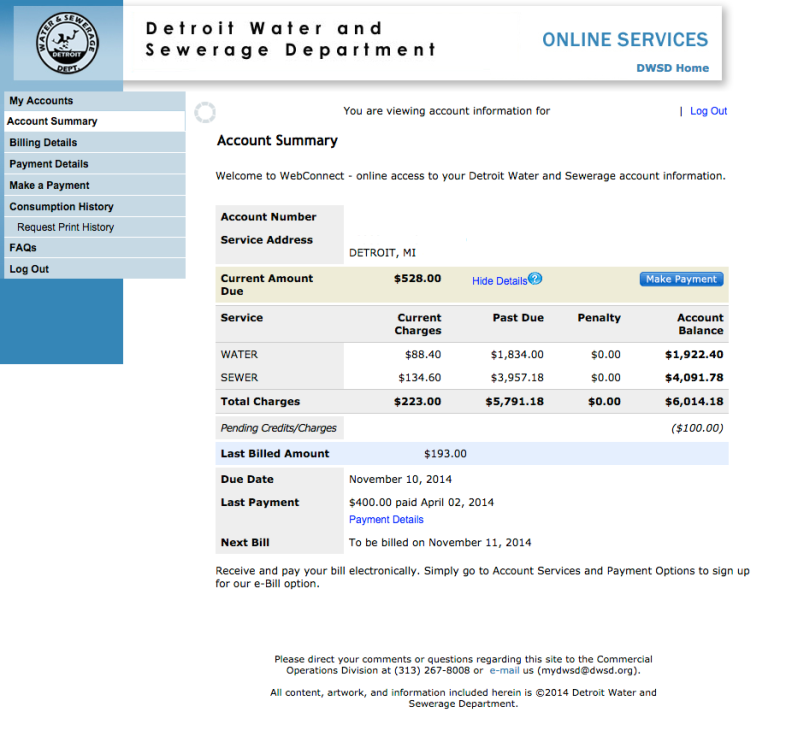
Task: Click Detroit Water and Sewerage Department banner title
Action: (291, 39)
